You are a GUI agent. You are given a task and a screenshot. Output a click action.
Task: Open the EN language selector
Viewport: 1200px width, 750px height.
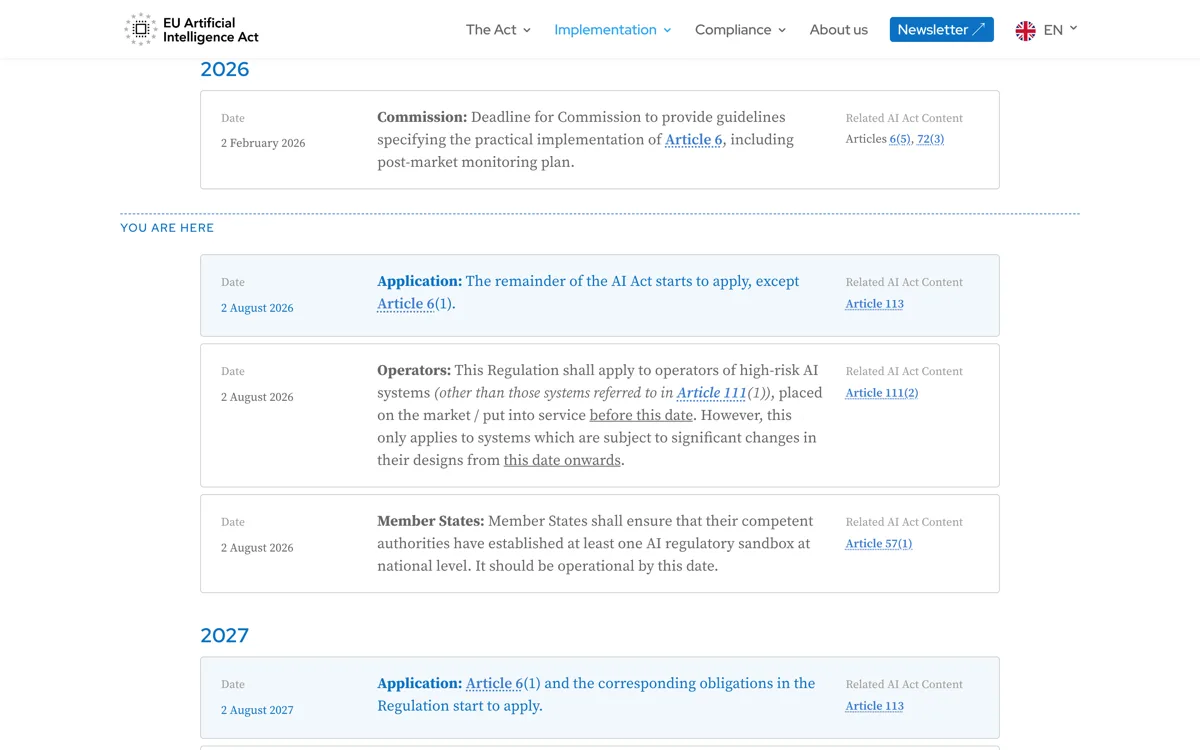click(x=1046, y=30)
